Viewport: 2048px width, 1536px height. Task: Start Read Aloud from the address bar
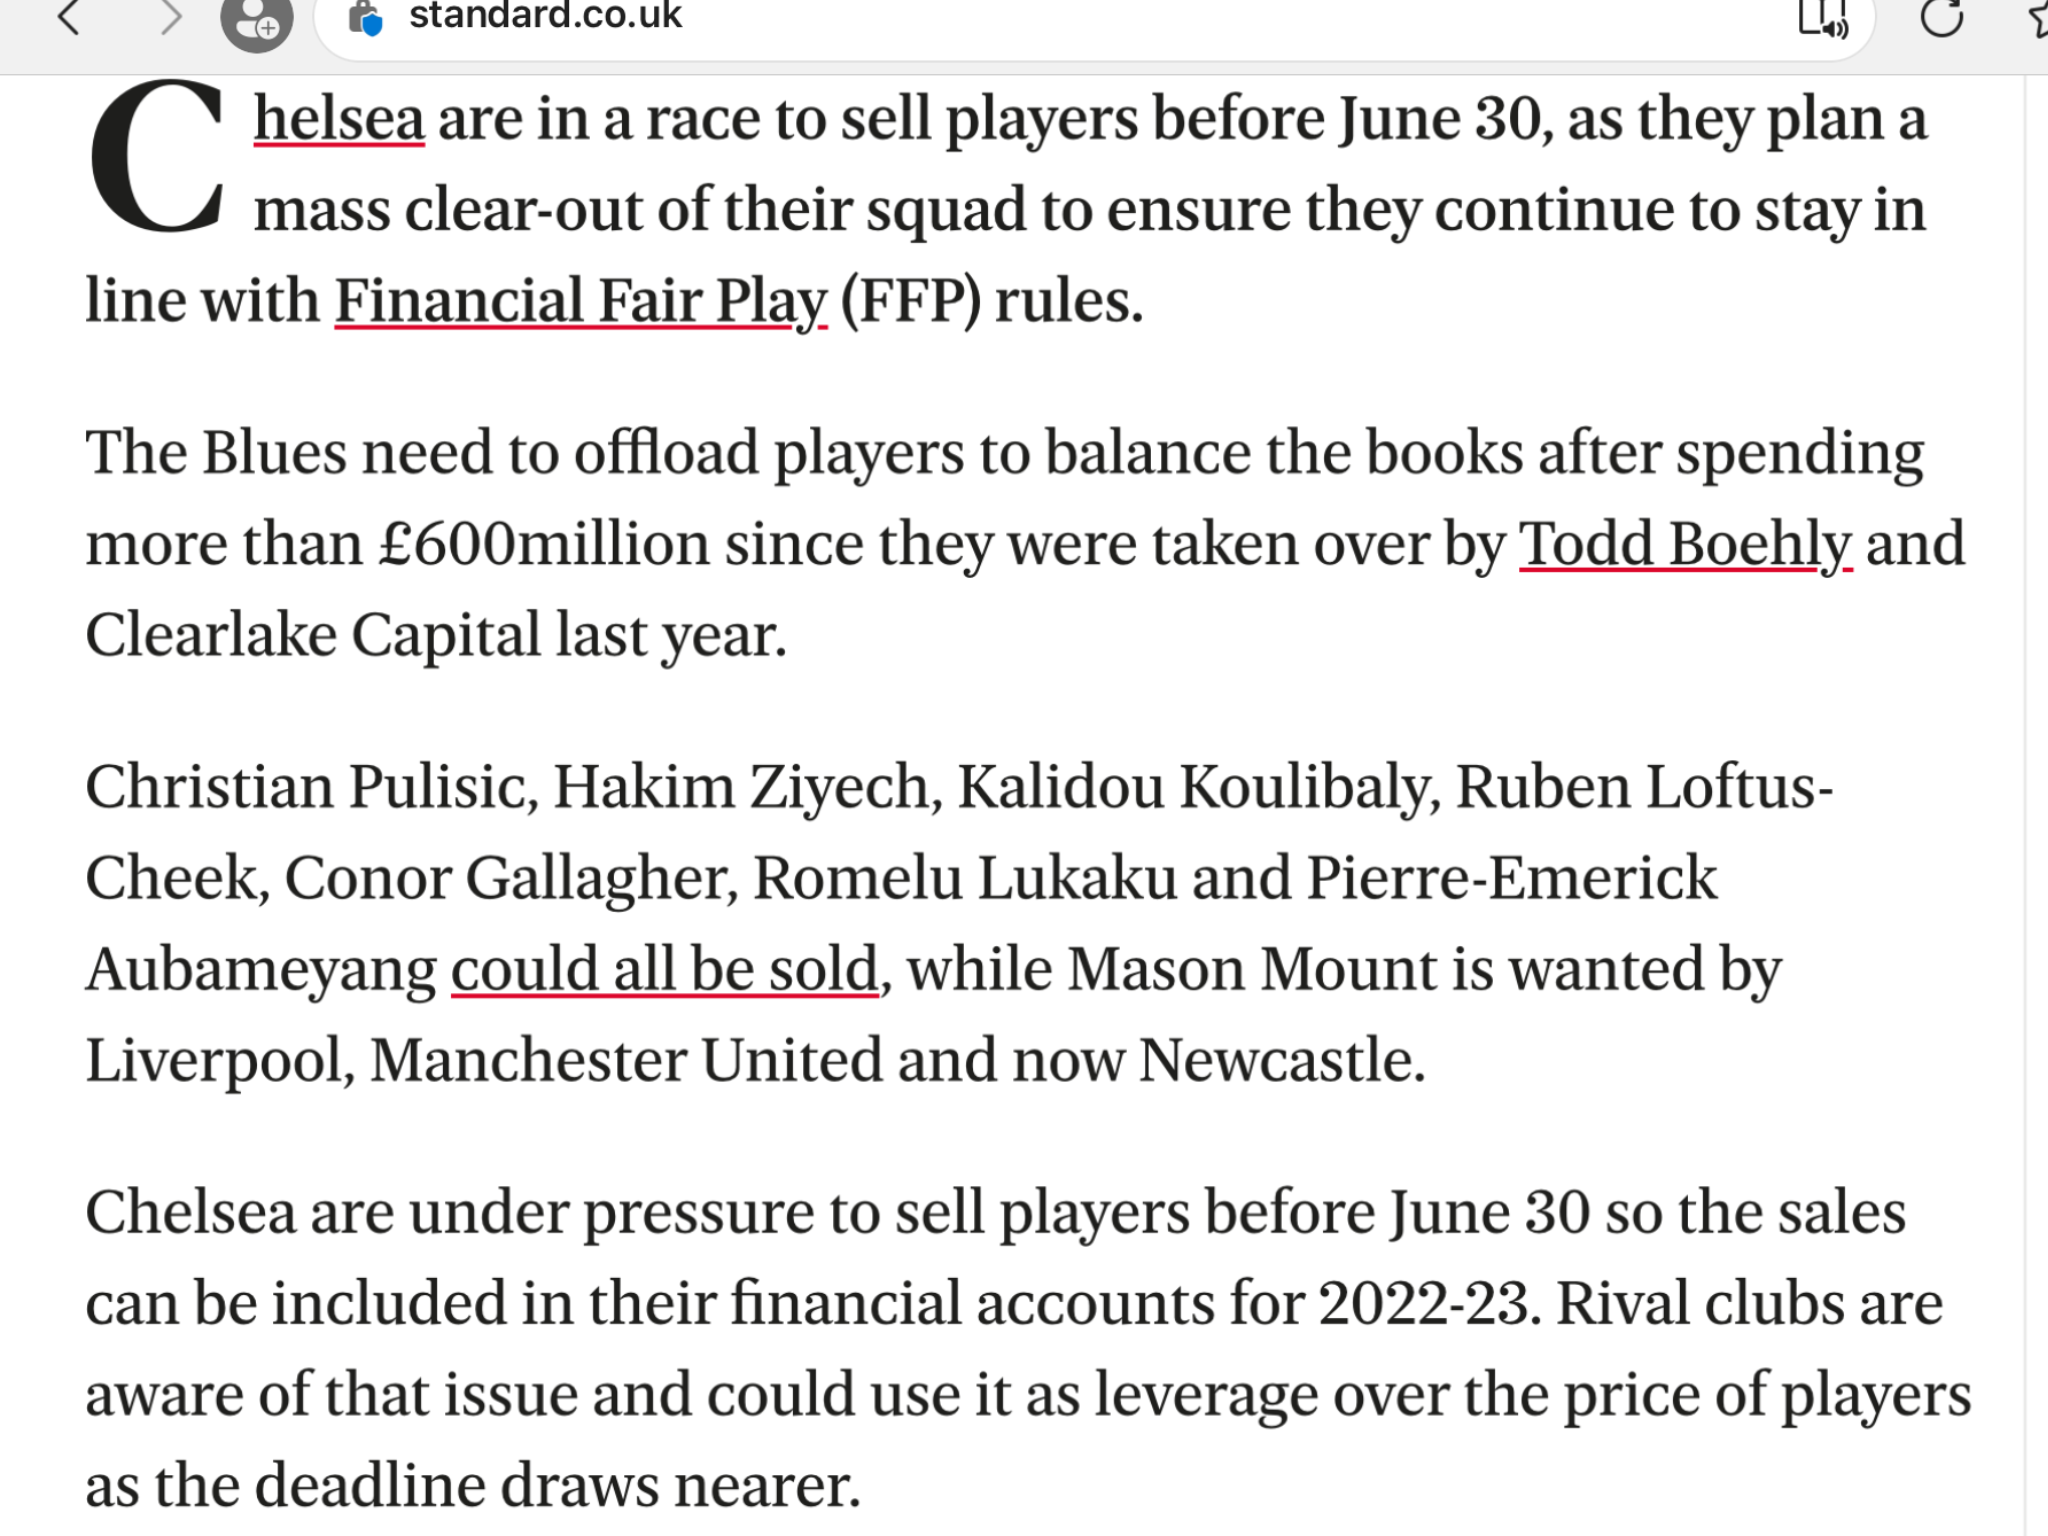(x=1822, y=18)
